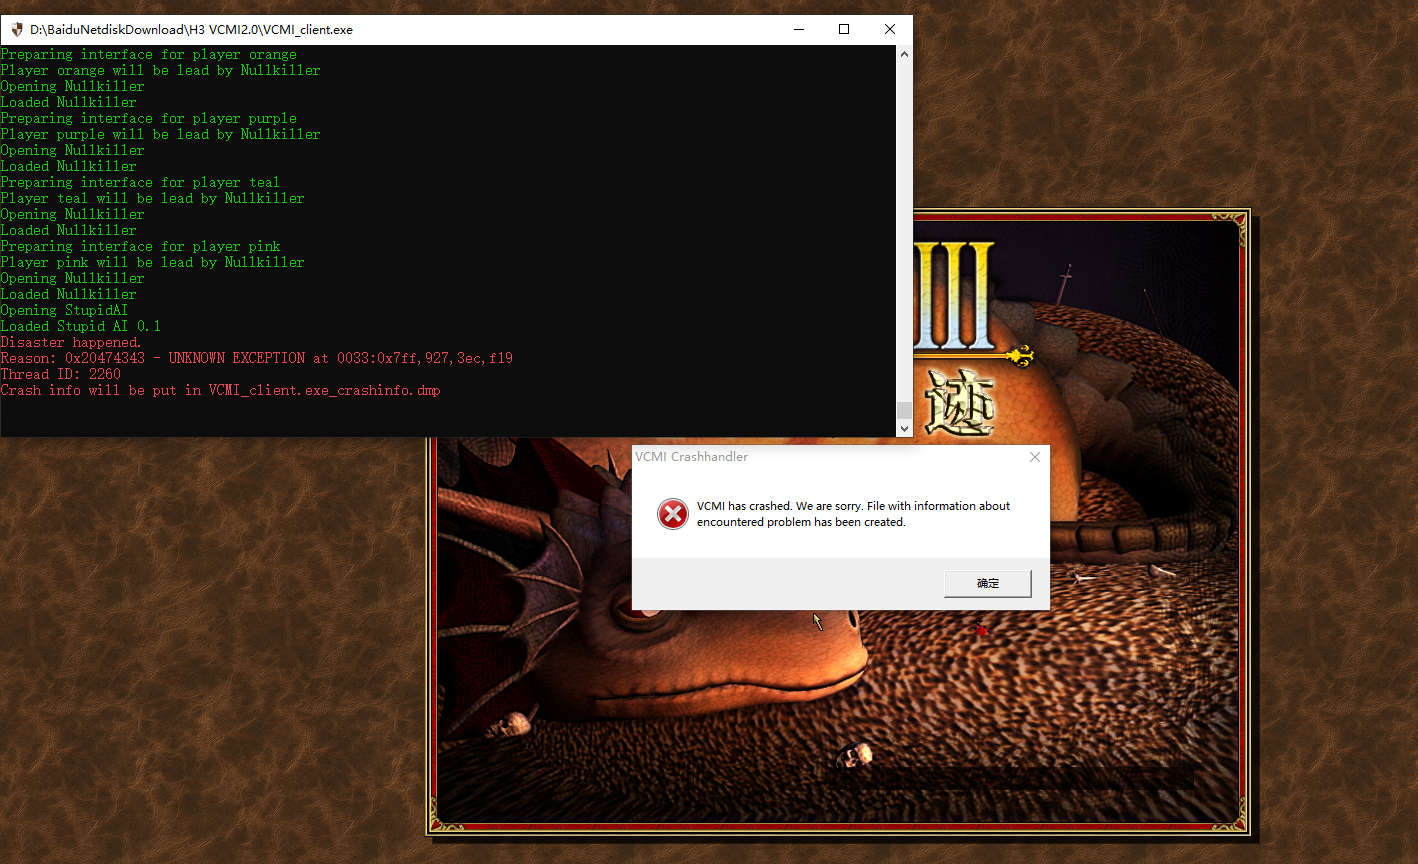Click the red error icon in crash dialog
The height and width of the screenshot is (864, 1418).
[x=672, y=514]
